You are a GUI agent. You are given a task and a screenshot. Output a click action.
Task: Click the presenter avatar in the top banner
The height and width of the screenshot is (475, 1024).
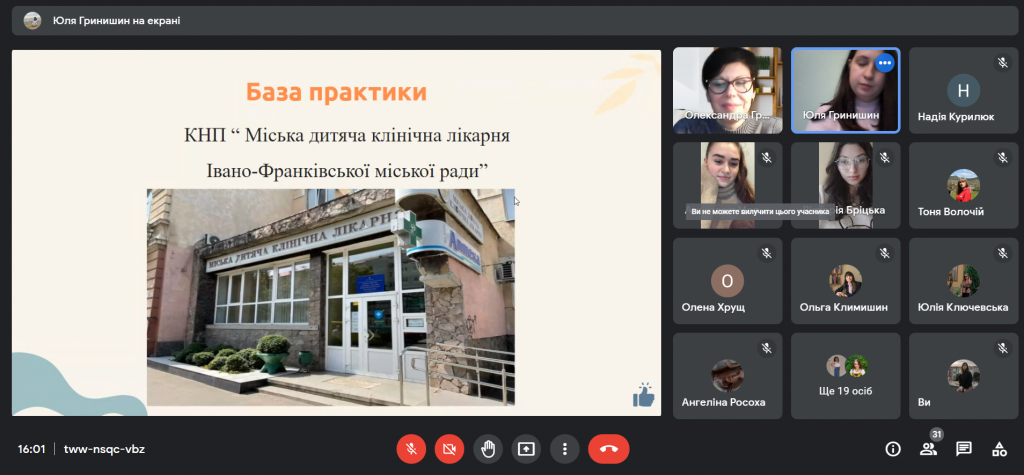33,20
